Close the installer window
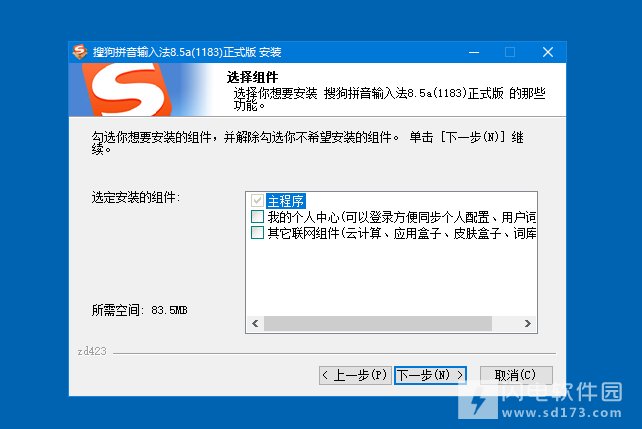This screenshot has width=642, height=429. pyautogui.click(x=548, y=52)
